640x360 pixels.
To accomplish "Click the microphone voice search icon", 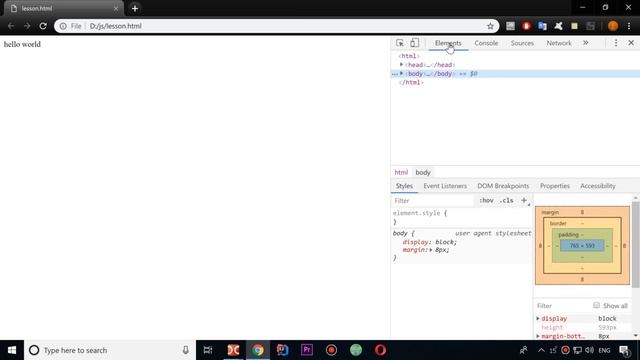I will pyautogui.click(x=185, y=350).
